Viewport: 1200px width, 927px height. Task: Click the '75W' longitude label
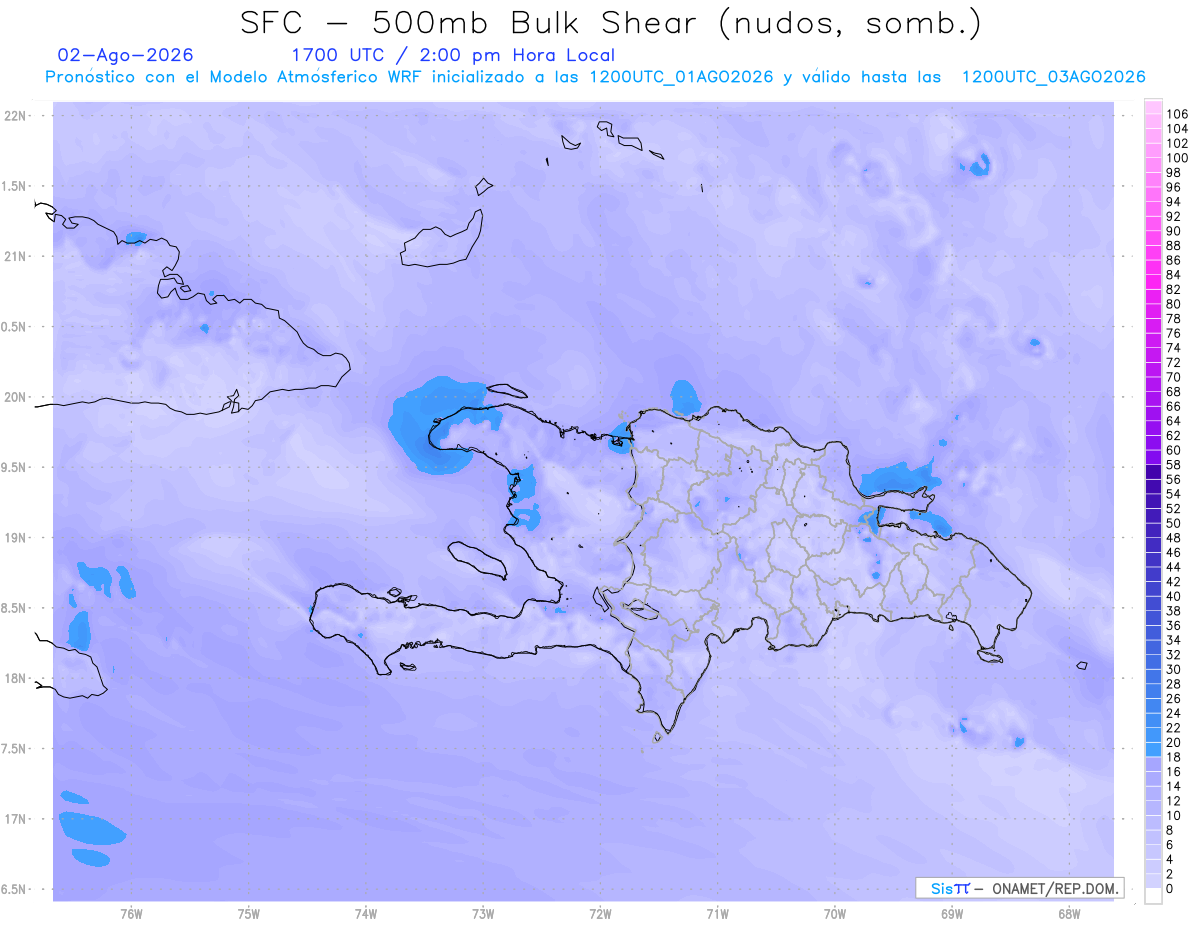click(x=249, y=914)
